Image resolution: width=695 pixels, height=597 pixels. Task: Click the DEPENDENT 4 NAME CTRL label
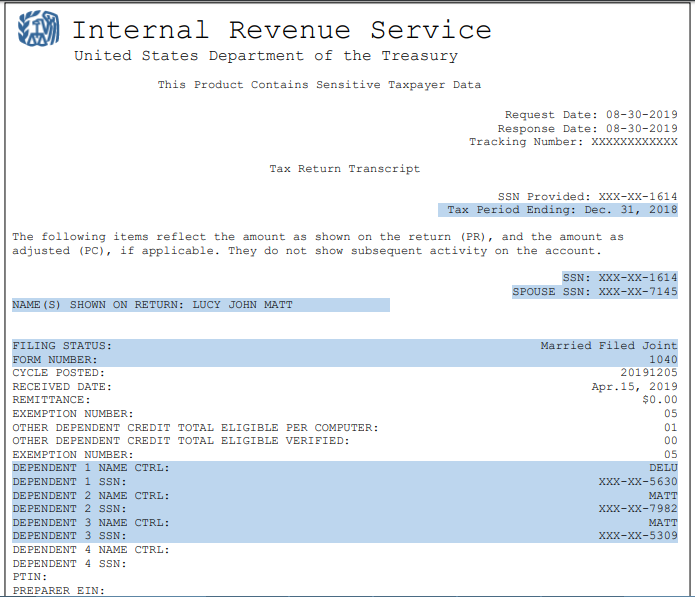90,550
